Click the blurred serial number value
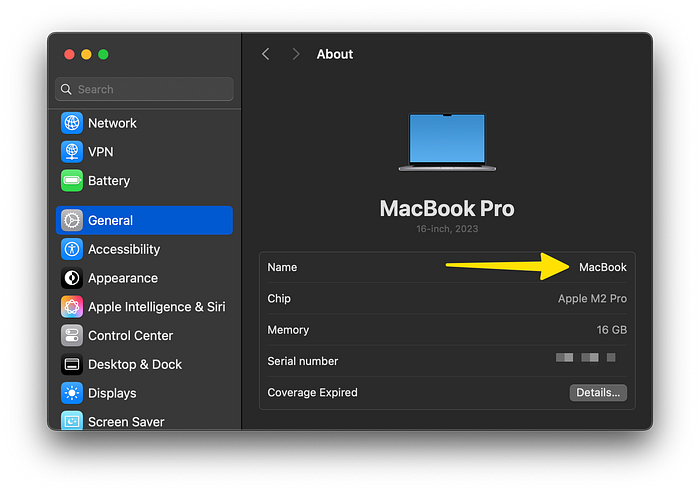 tap(586, 357)
